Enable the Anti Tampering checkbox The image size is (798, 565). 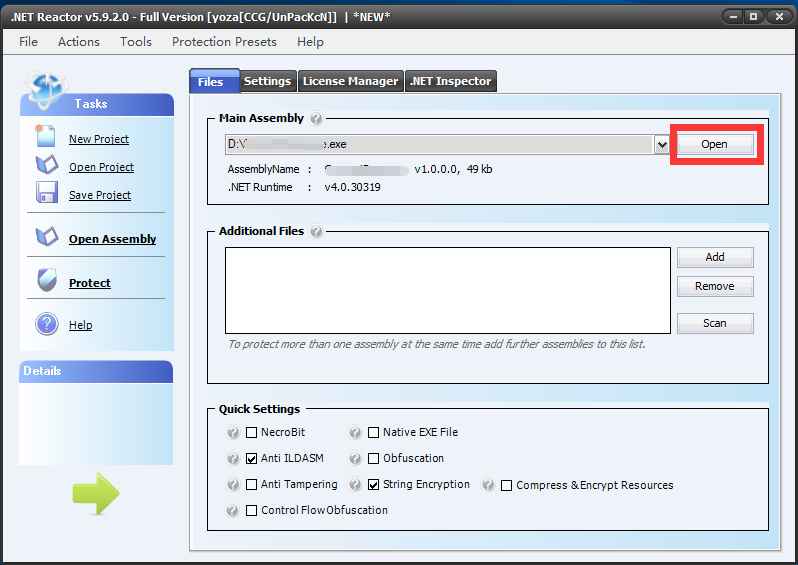[251, 485]
